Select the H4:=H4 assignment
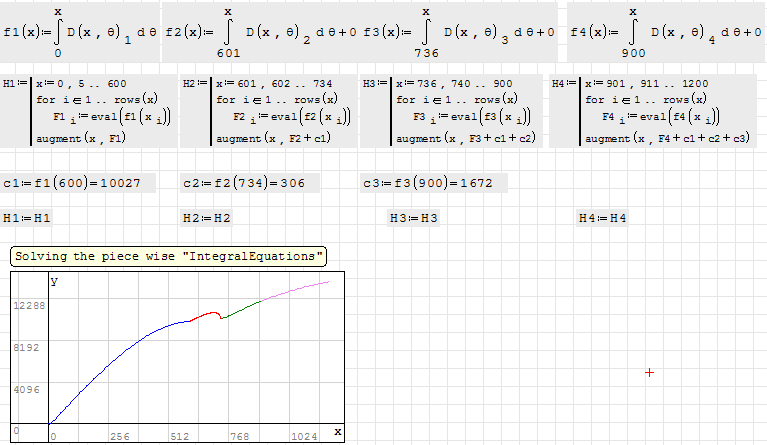The height and width of the screenshot is (445, 767). pos(603,218)
